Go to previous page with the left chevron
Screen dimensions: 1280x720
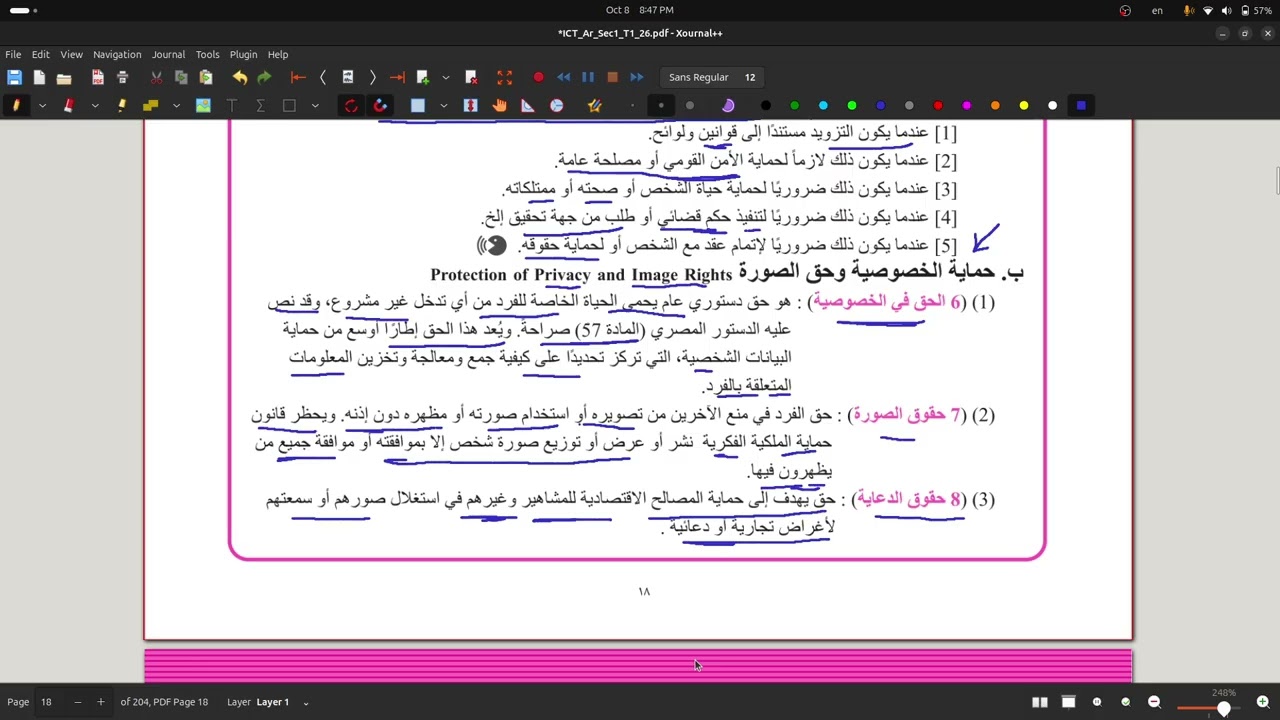(x=322, y=77)
